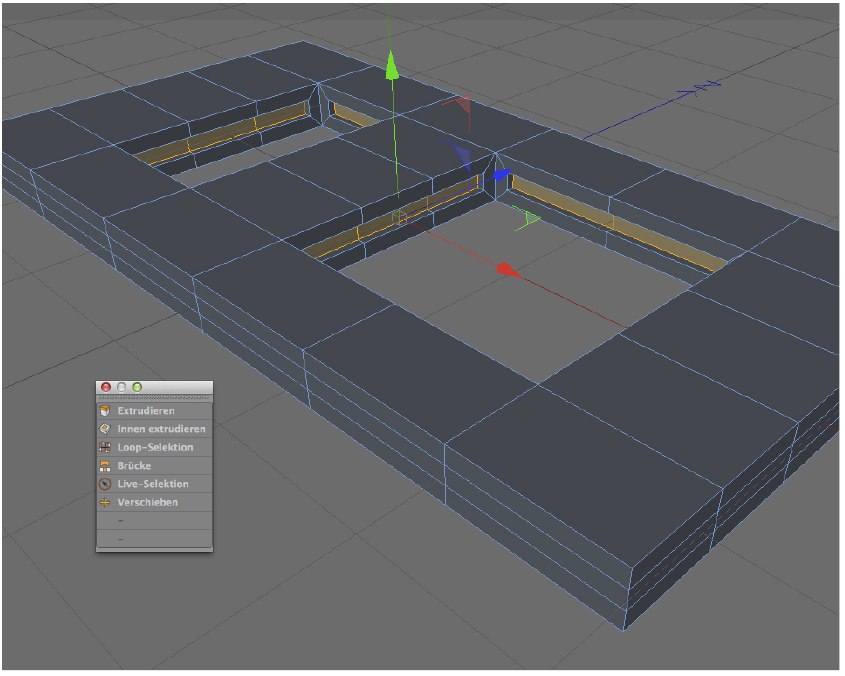Click the last empty palette slot
The width and height of the screenshot is (845, 676).
click(x=154, y=539)
